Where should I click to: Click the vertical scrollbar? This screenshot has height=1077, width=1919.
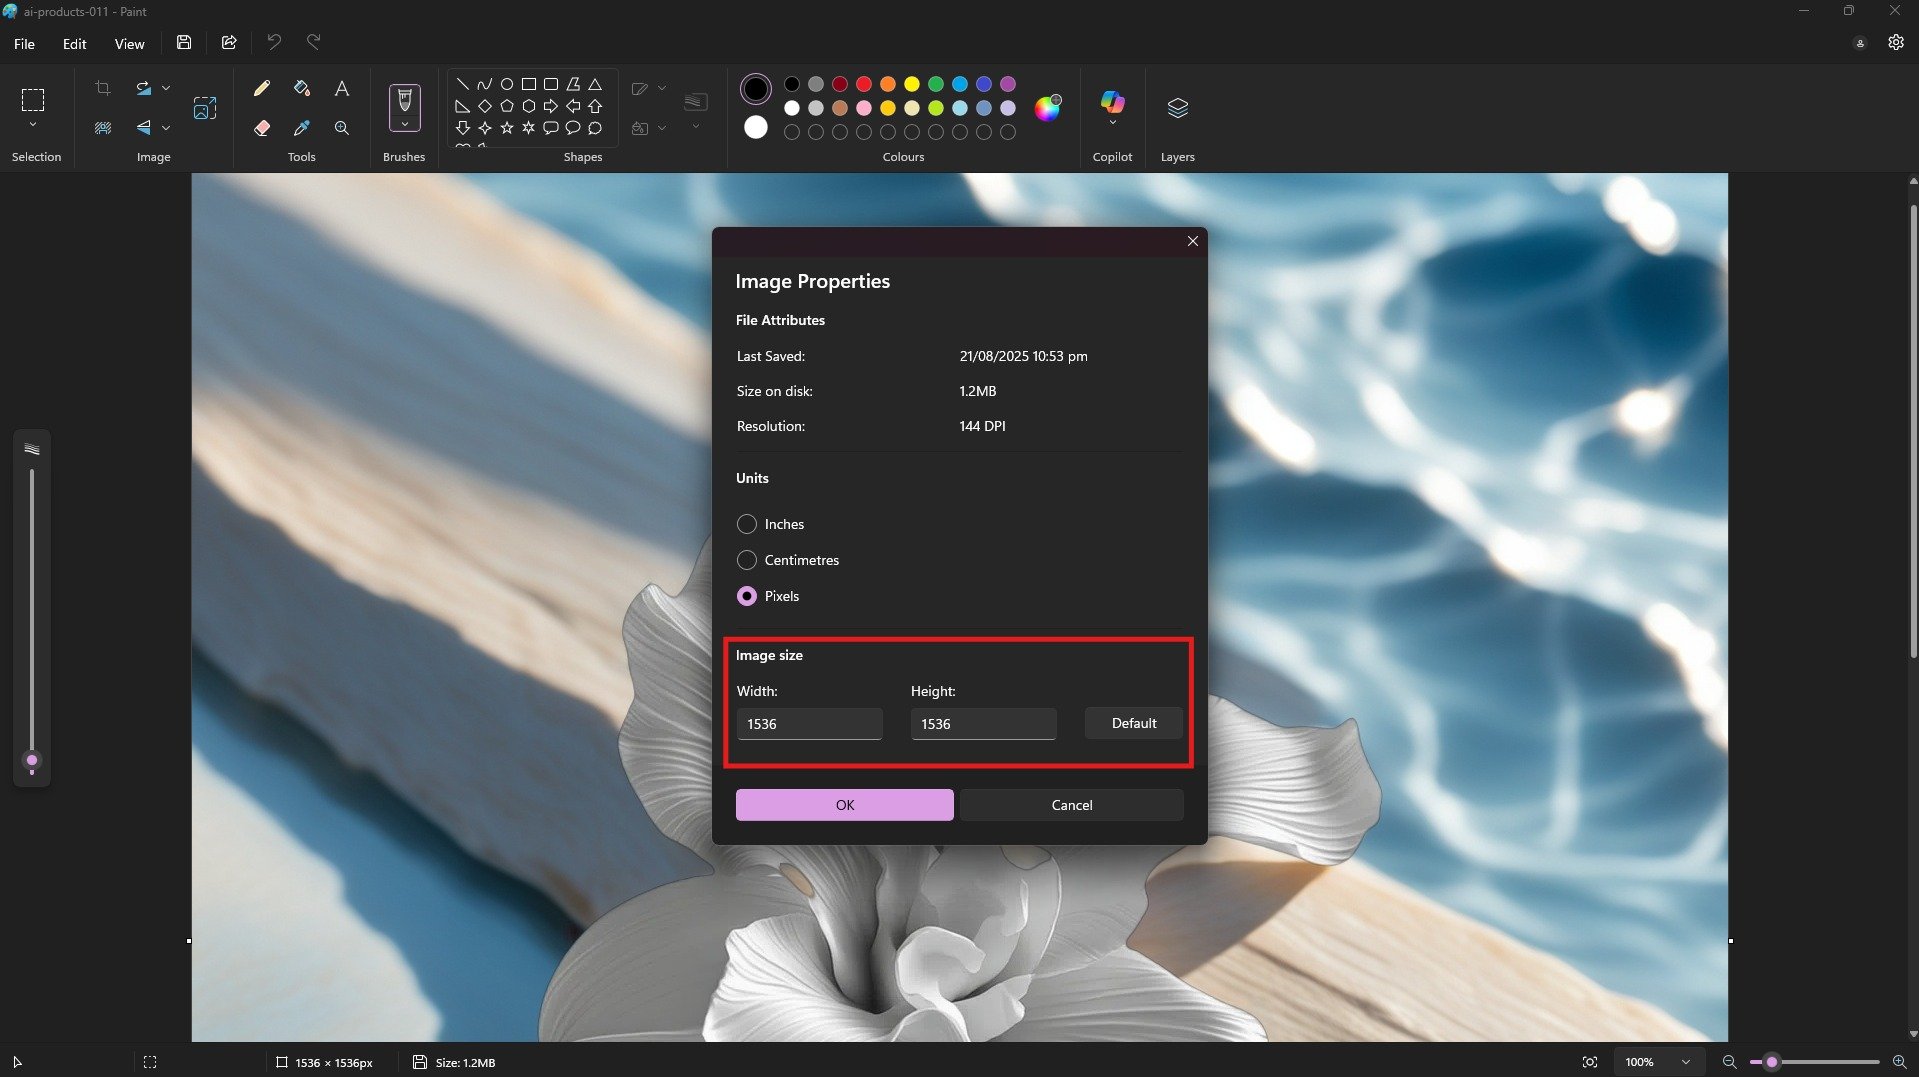pos(1913,430)
